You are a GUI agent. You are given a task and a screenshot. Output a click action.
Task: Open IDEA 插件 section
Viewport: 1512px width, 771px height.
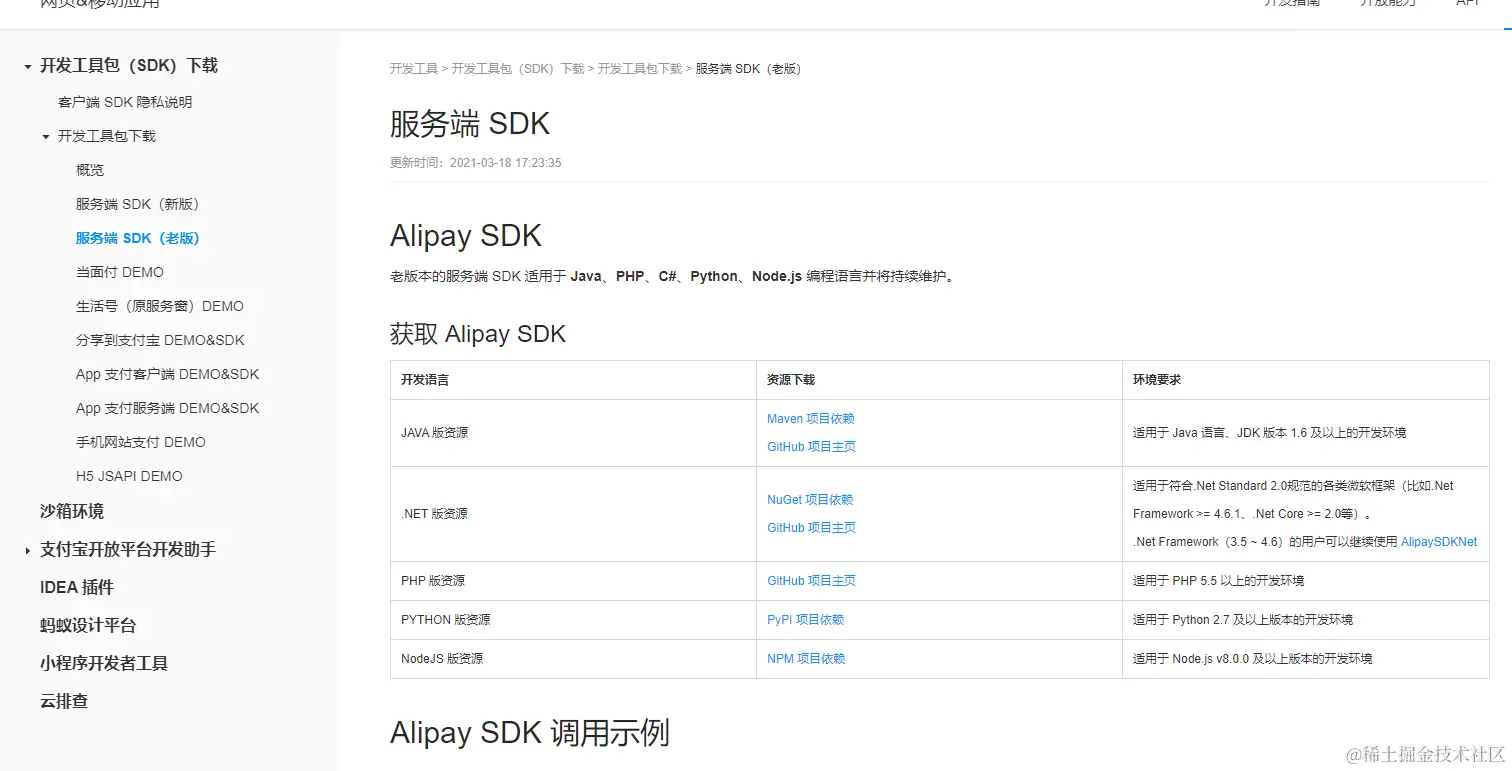[x=77, y=587]
